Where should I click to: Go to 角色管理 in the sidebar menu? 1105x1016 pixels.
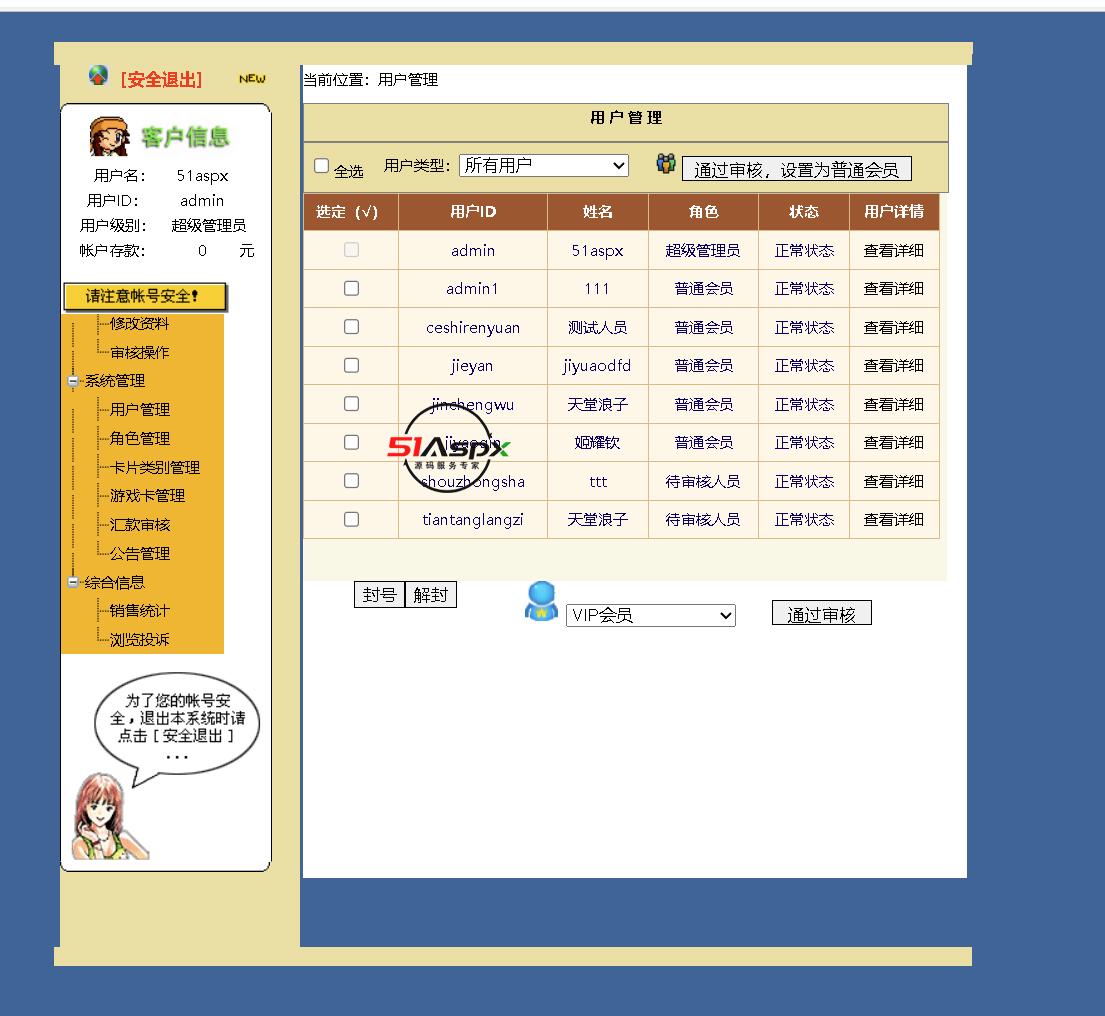[140, 438]
